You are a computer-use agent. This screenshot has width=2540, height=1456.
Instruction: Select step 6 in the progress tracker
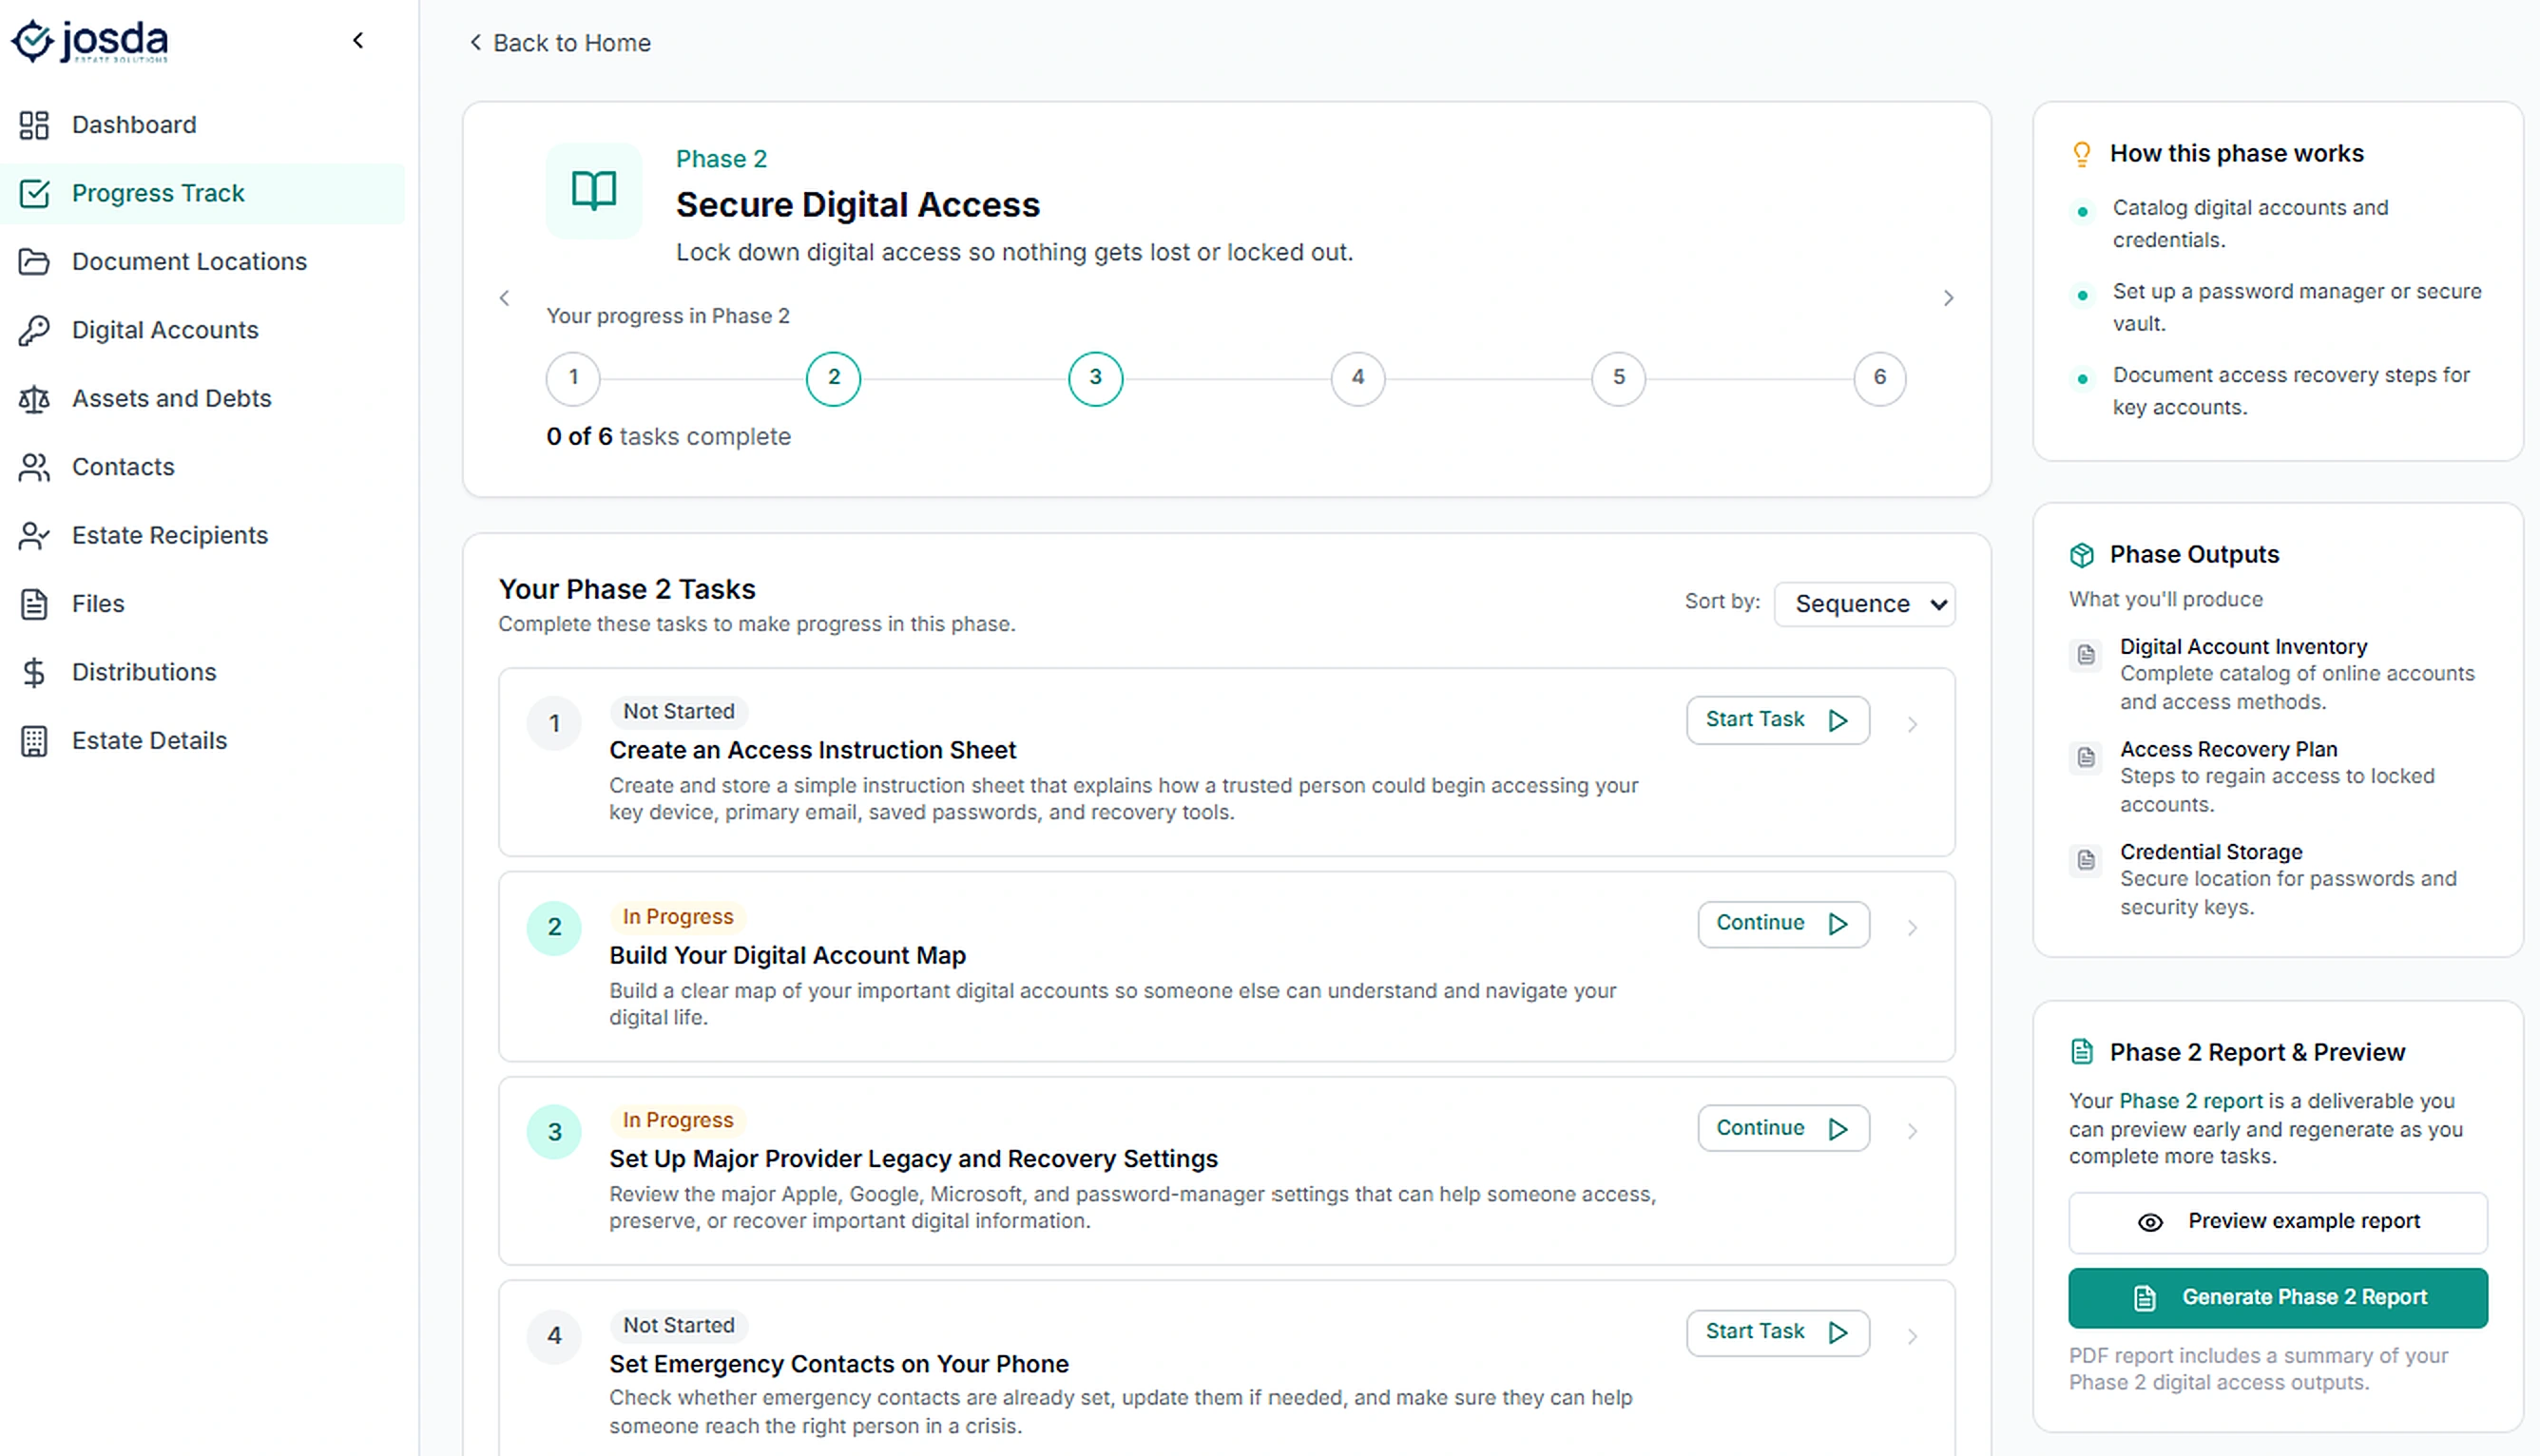pos(1880,378)
